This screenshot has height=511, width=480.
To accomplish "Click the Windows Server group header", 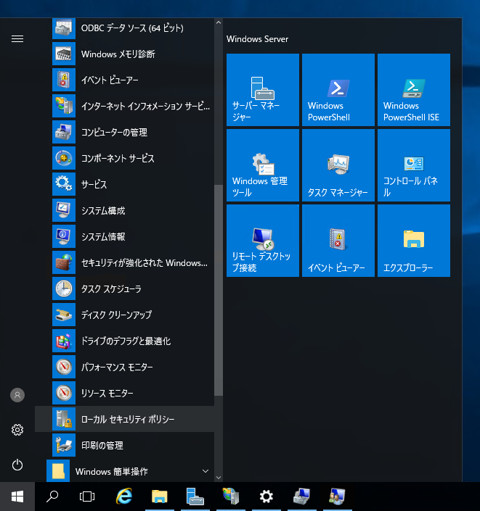I will coord(257,39).
